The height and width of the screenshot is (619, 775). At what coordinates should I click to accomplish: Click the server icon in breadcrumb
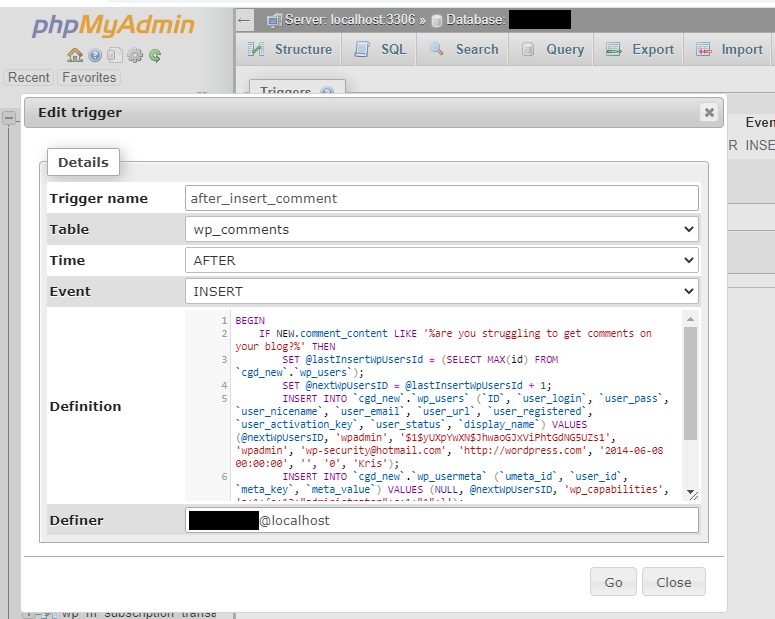pos(274,20)
